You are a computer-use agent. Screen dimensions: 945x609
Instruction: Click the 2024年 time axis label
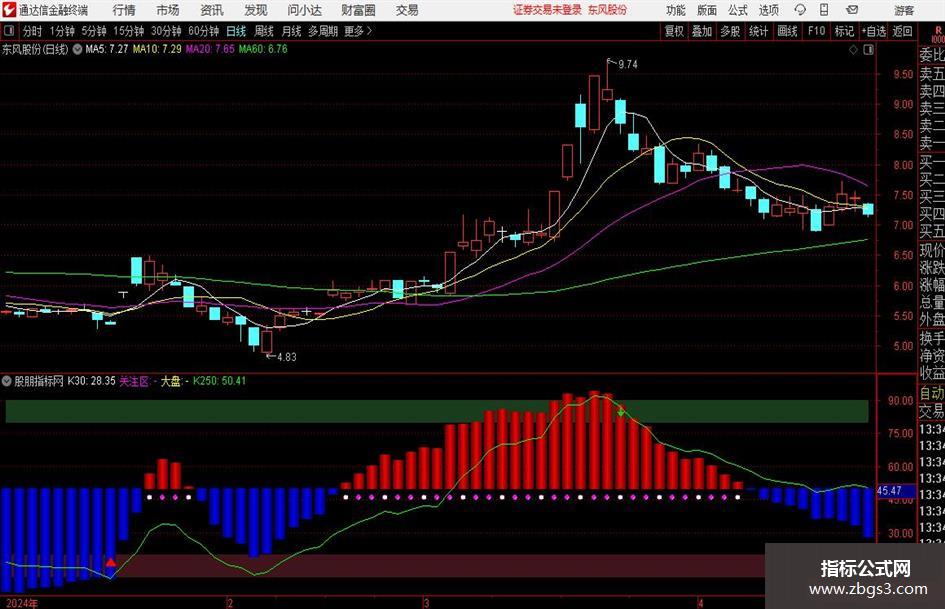click(22, 603)
